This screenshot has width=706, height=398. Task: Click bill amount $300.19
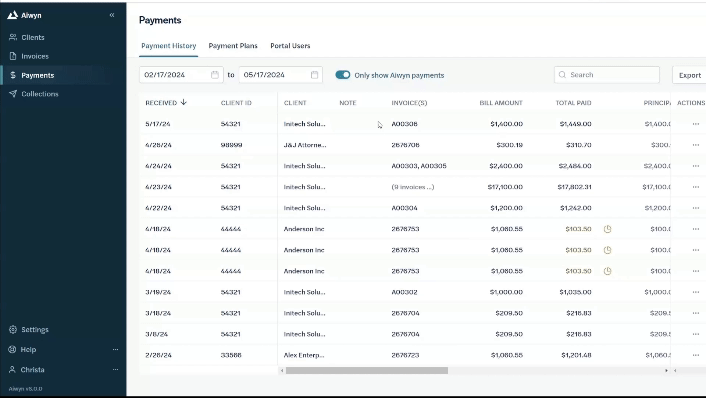509,145
